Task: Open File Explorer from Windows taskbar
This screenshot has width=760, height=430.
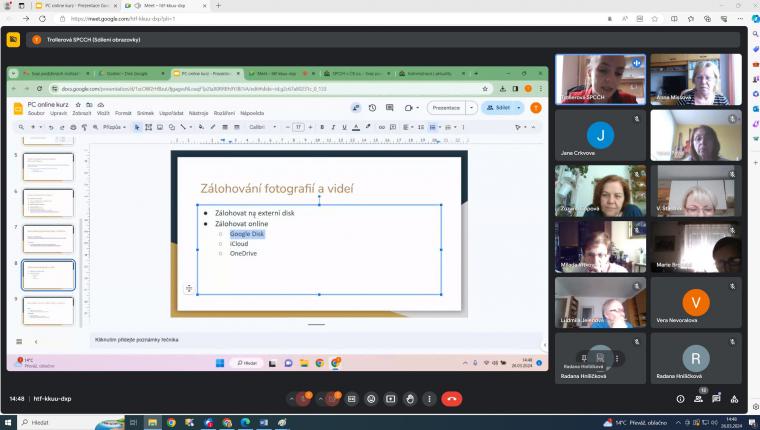Action: tap(152, 423)
